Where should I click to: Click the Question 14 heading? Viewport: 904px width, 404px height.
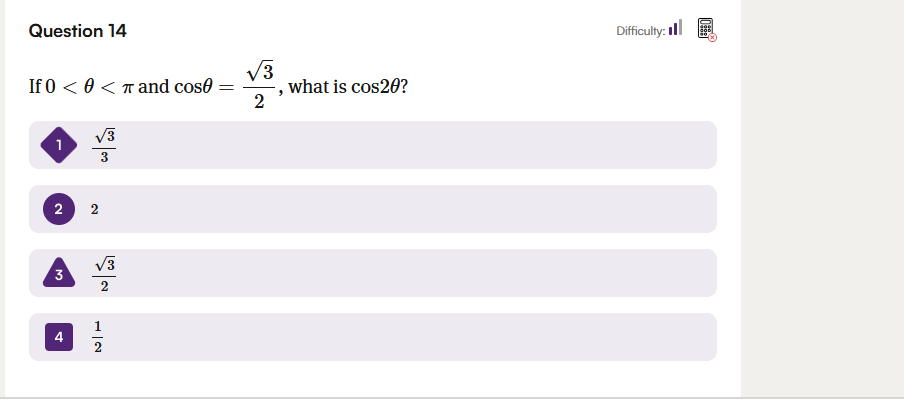(x=78, y=31)
